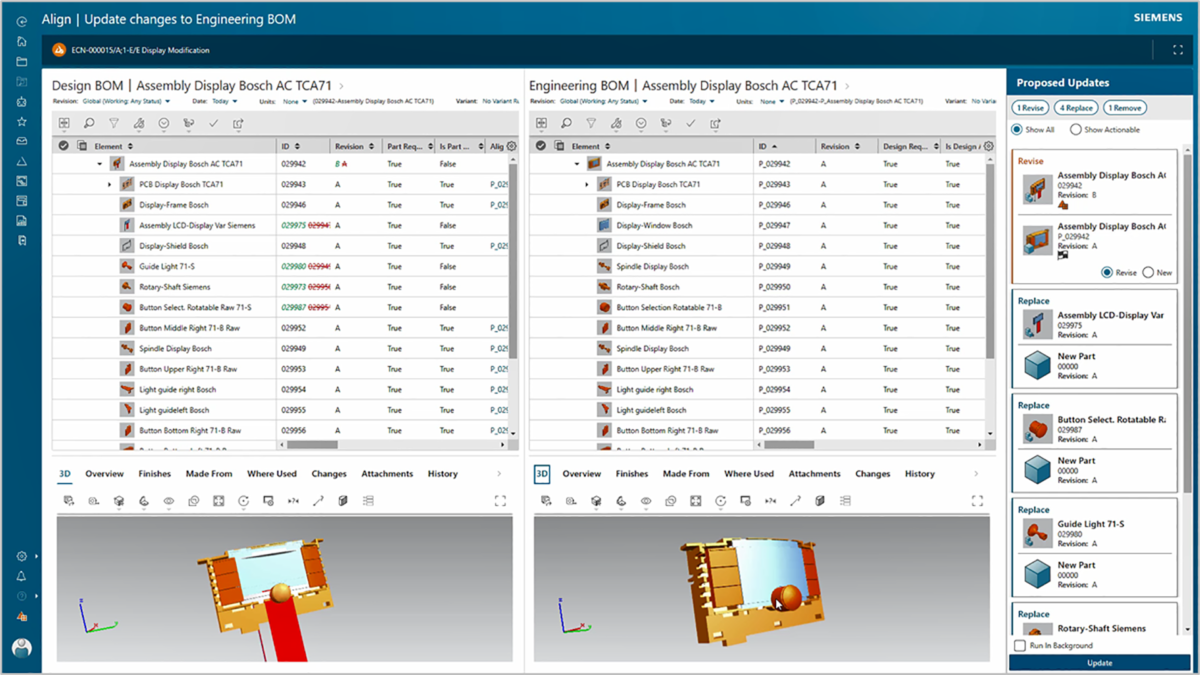This screenshot has height=675, width=1200.
Task: Switch to Finishes tab in Engineering BOM
Action: (632, 474)
